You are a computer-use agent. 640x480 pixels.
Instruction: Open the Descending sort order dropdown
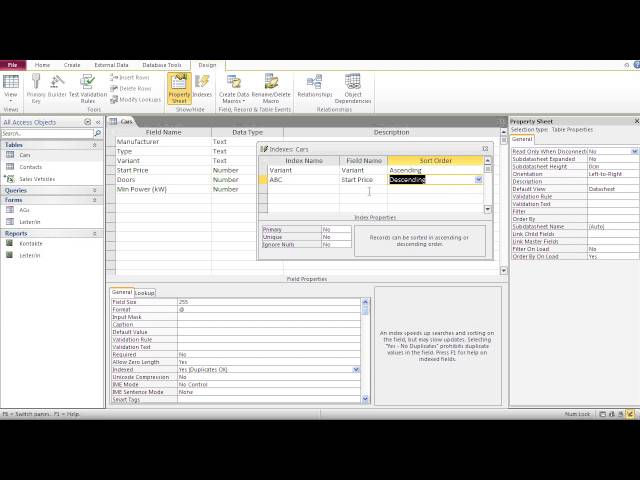[478, 180]
